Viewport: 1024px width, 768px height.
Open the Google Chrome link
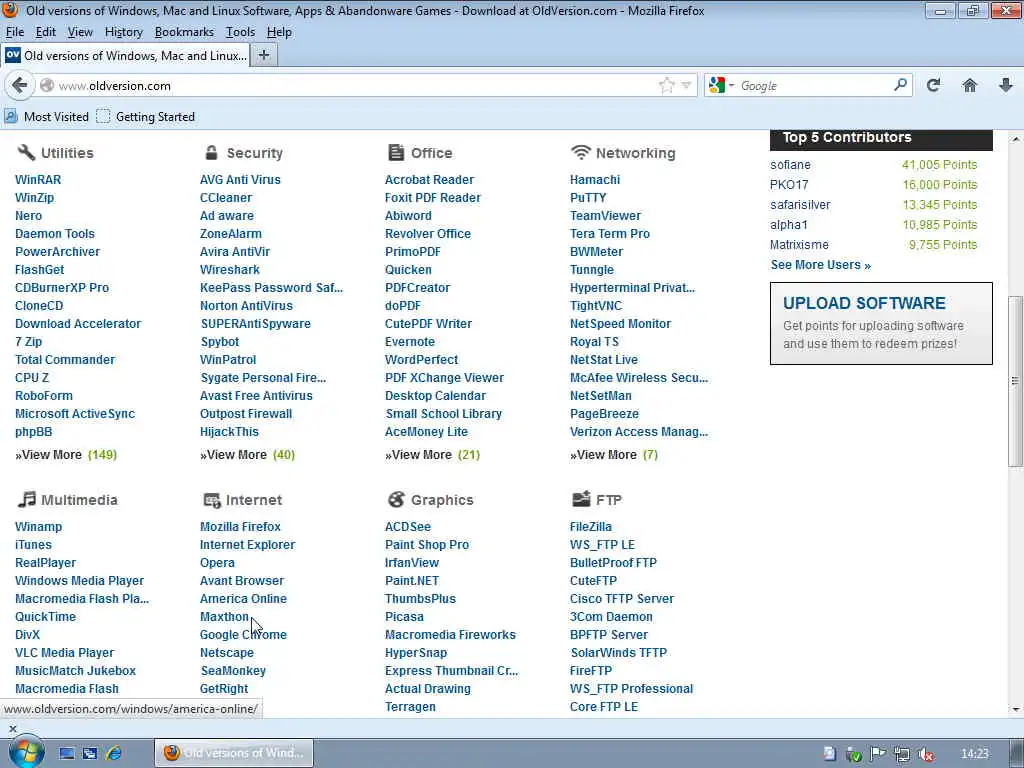[x=243, y=635]
